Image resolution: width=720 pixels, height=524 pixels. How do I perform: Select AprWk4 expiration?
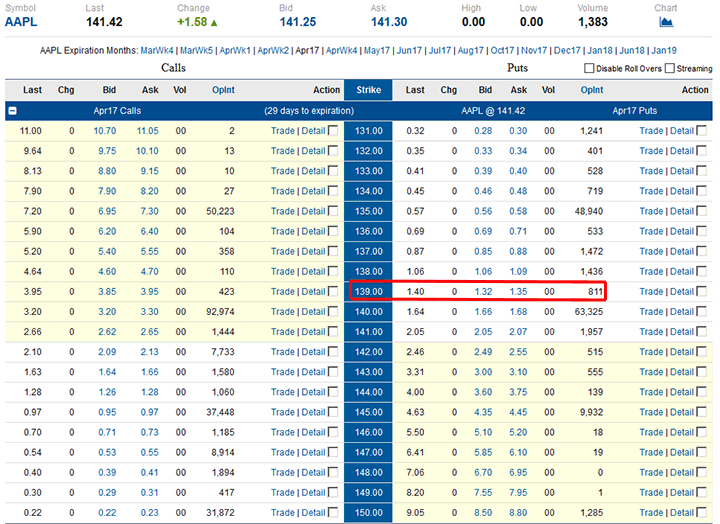(341, 51)
